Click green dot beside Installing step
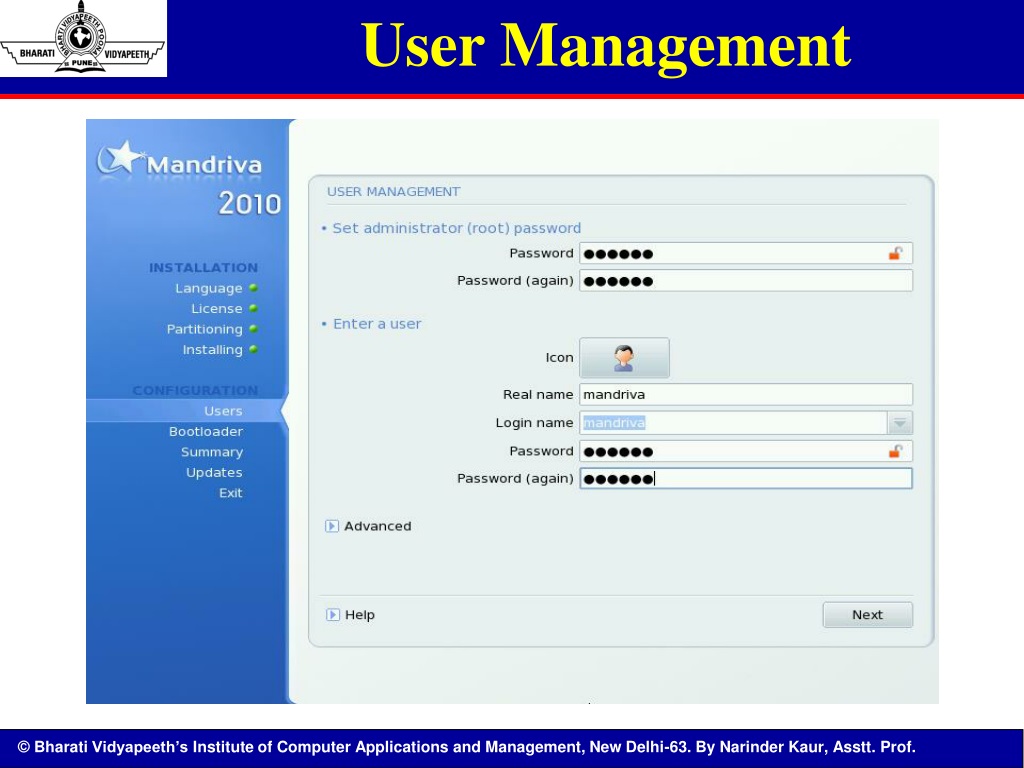 point(253,349)
